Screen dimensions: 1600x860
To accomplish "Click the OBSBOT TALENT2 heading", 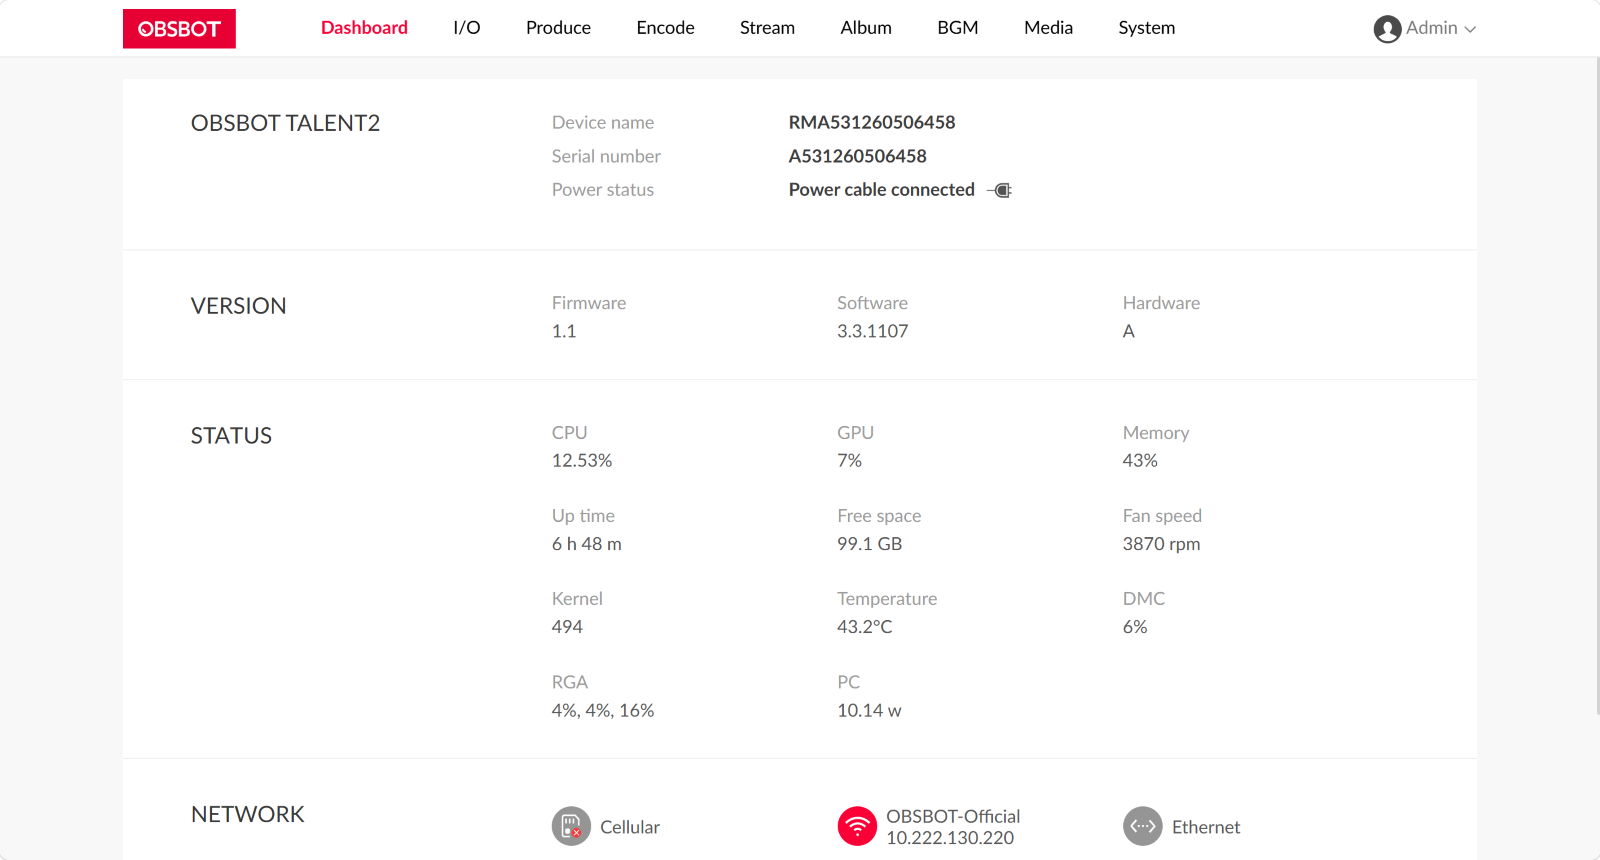I will point(286,123).
